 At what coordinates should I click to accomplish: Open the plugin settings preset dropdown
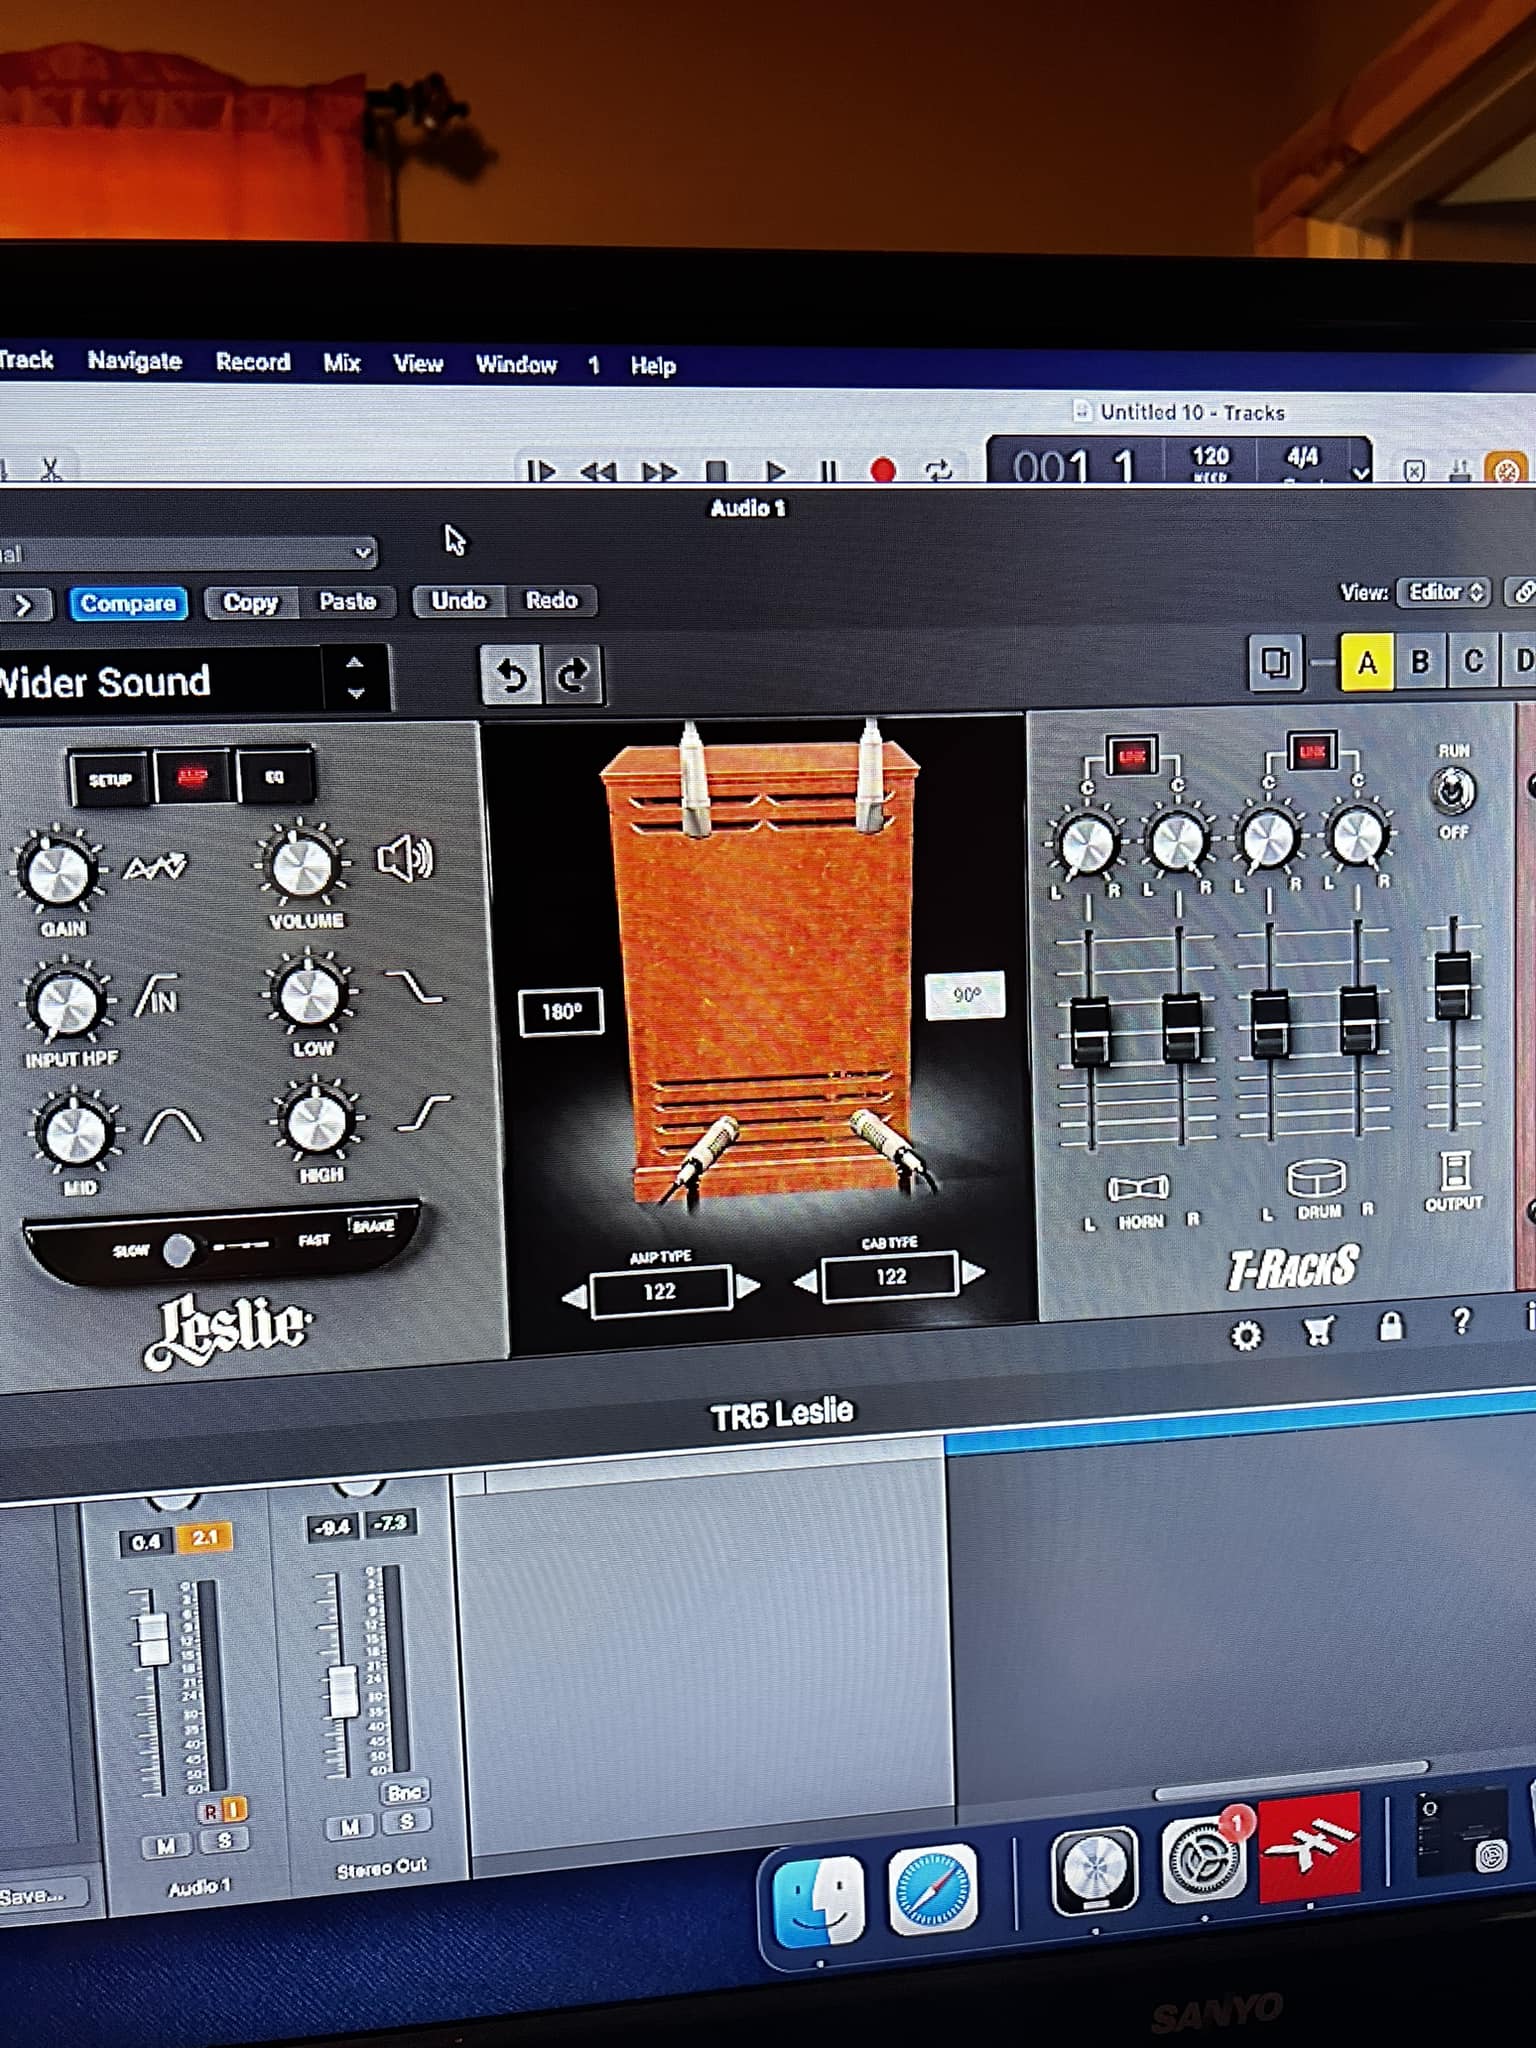point(187,552)
